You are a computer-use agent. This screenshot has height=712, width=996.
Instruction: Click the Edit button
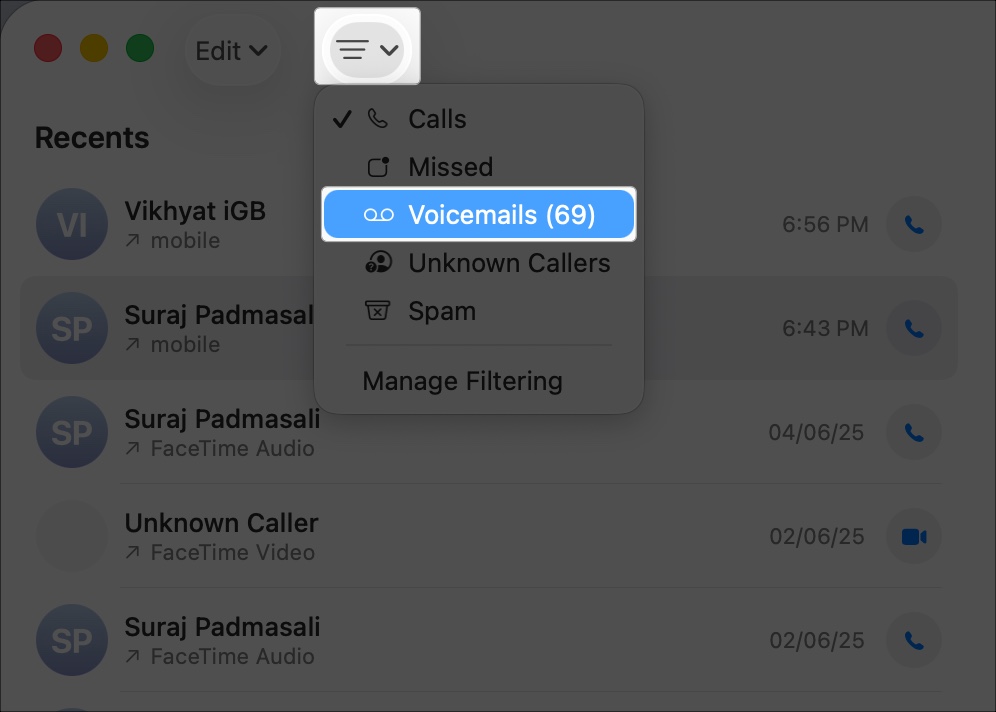click(x=225, y=49)
